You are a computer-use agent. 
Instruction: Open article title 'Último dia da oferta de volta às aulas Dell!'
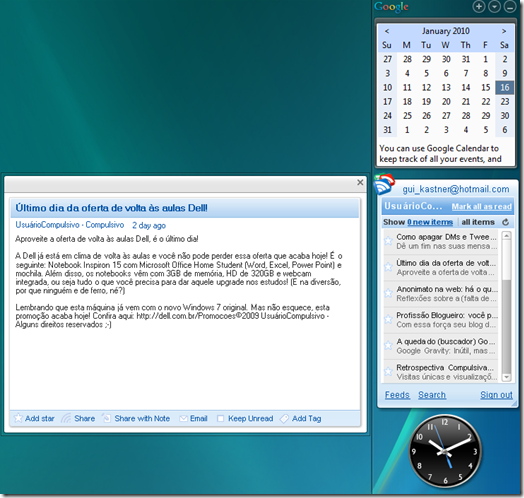tap(111, 208)
